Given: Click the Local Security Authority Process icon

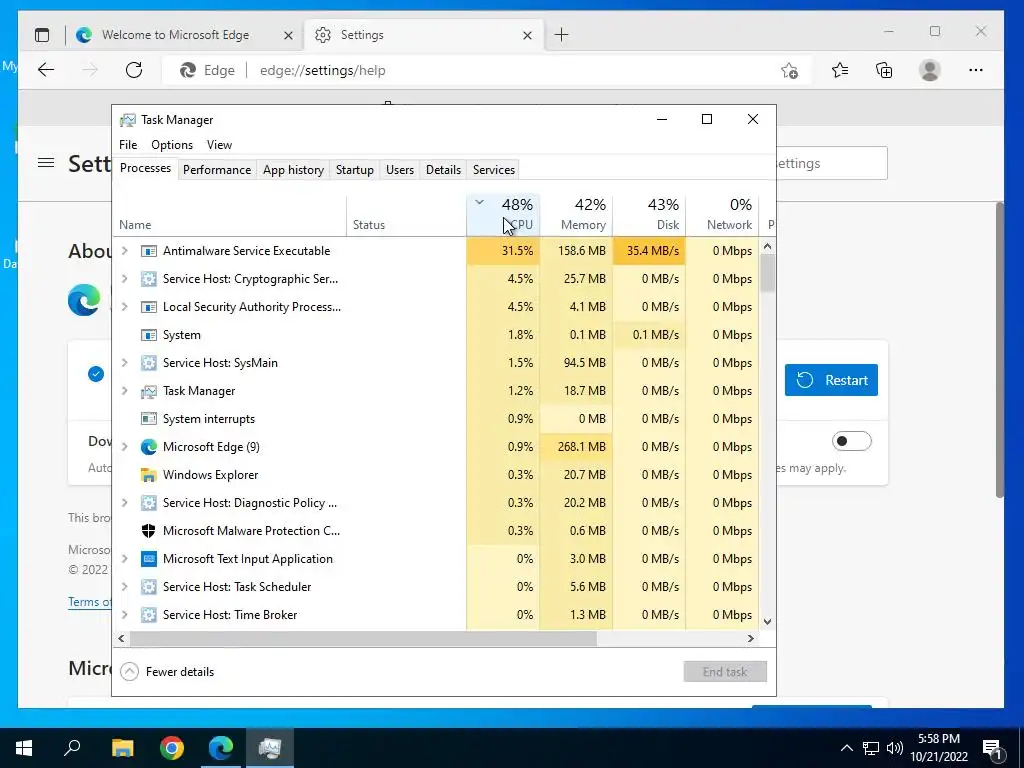Looking at the screenshot, I should [149, 307].
